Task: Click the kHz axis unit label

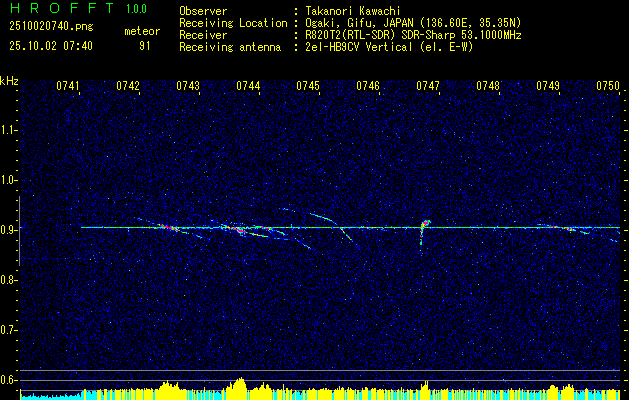Action: pos(9,81)
